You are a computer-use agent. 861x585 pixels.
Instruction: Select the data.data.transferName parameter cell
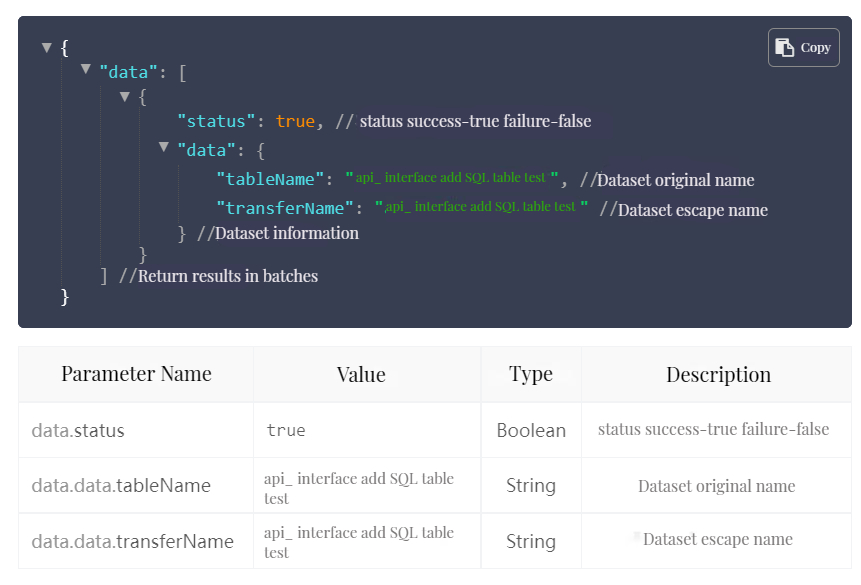click(132, 541)
